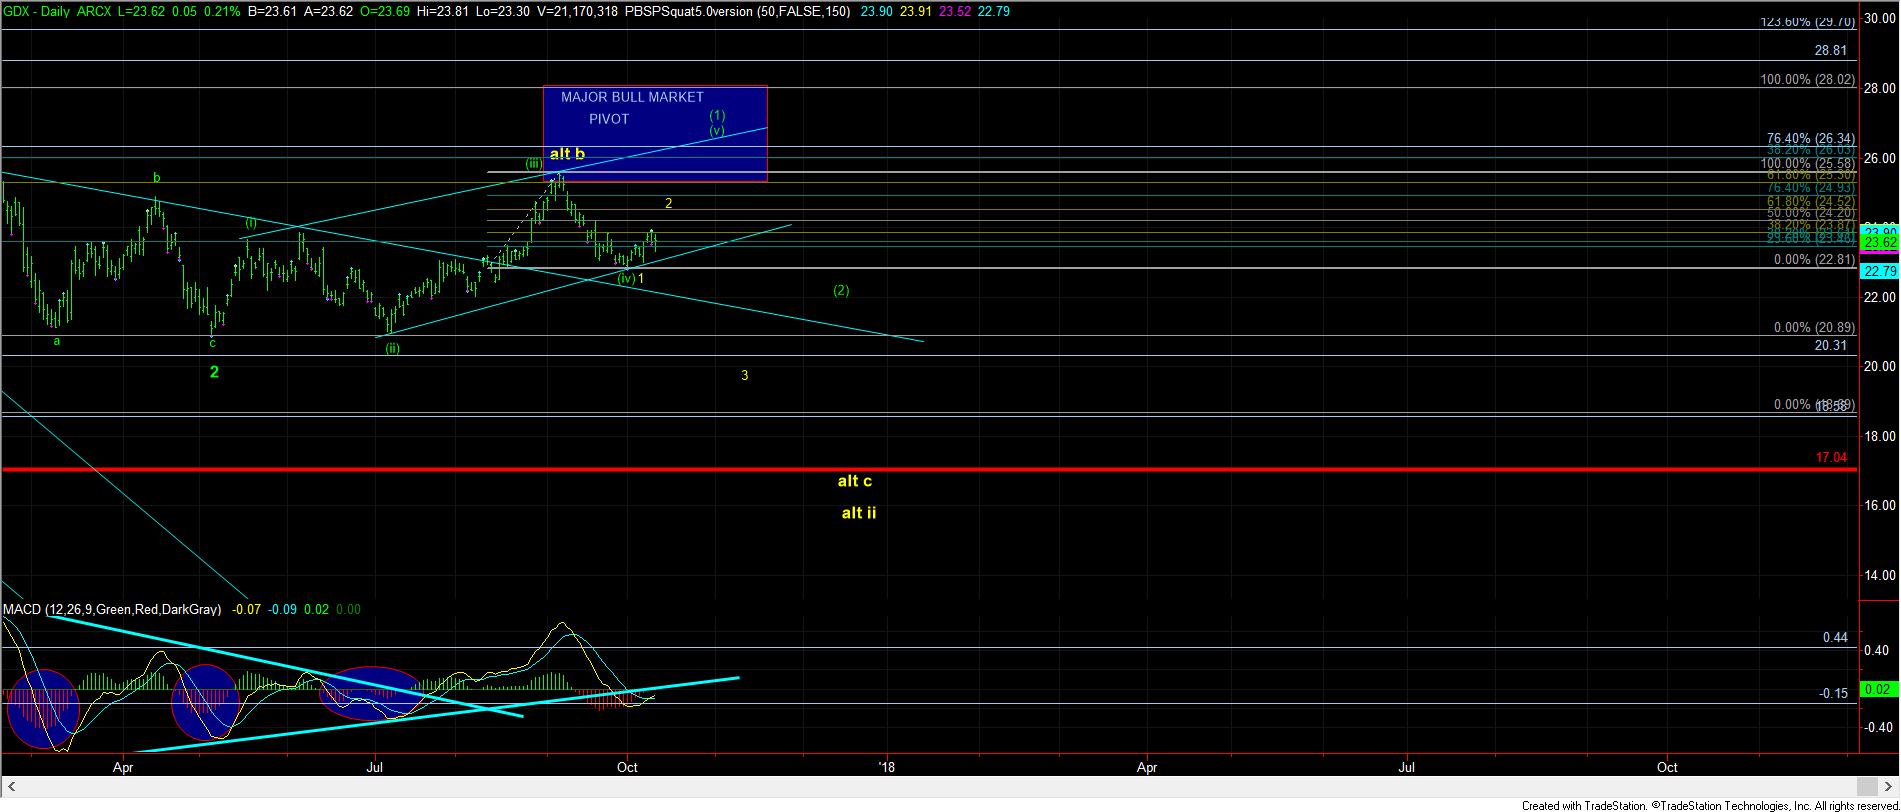This screenshot has width=1901, height=812.
Task: Select the "PIVOT" text in the blue box
Action: 609,119
